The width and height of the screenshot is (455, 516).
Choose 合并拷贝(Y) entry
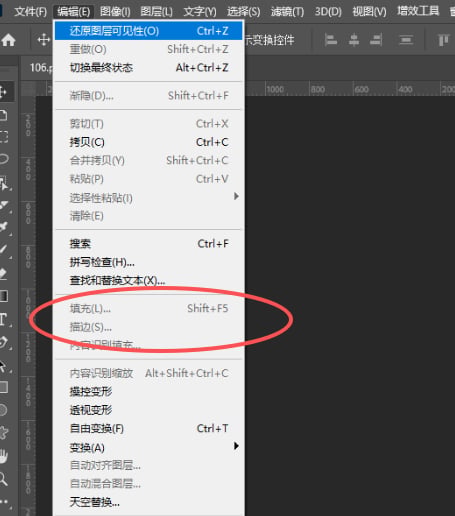point(149,160)
